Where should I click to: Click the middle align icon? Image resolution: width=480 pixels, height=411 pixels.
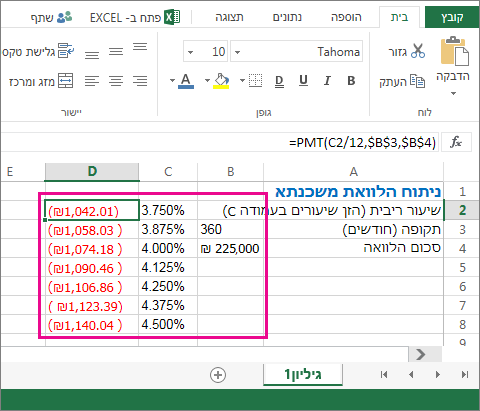116,52
